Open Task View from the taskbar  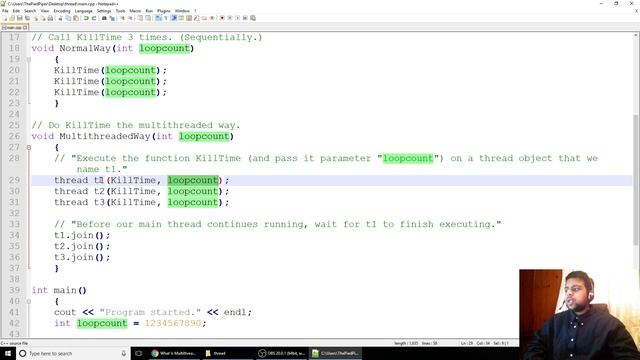(139, 353)
